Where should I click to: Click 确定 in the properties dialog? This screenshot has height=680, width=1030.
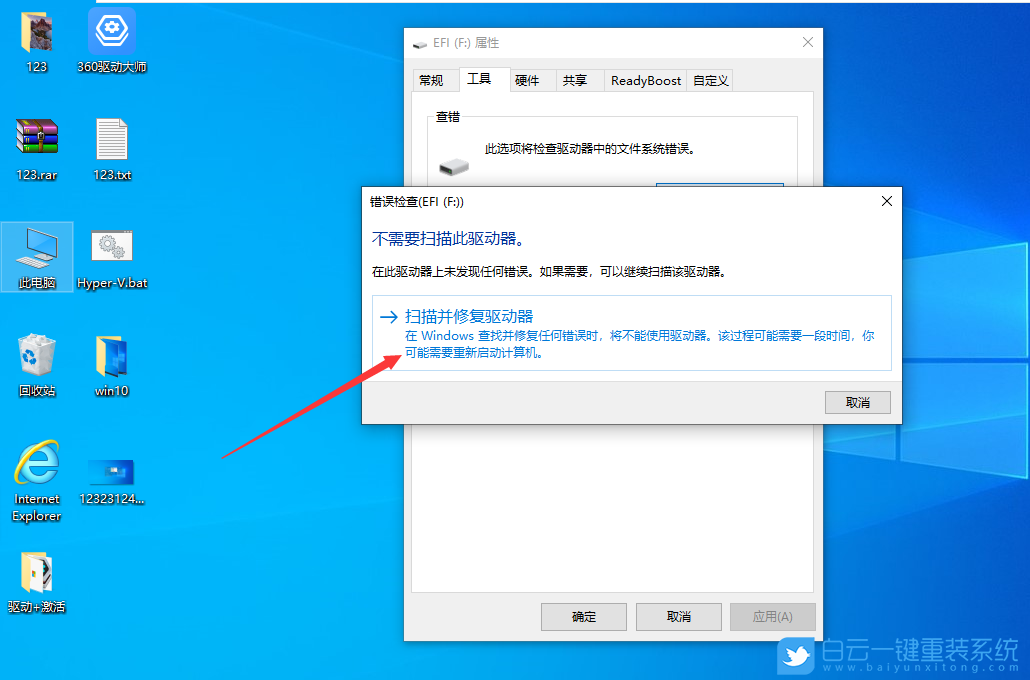point(583,617)
